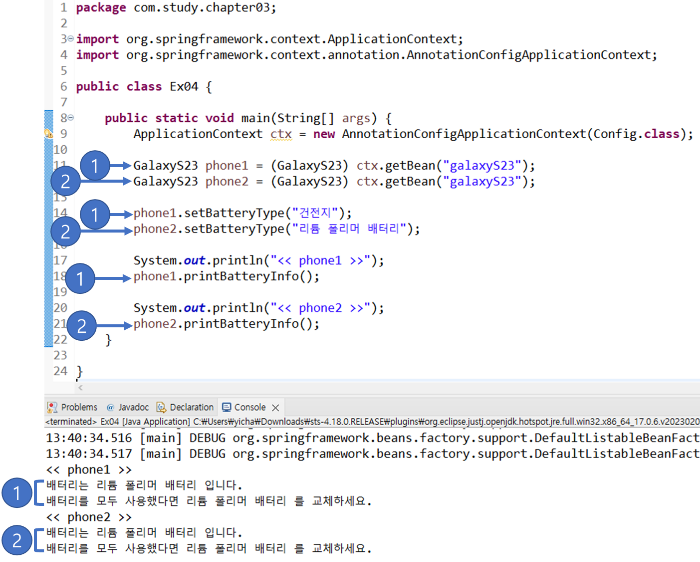The width and height of the screenshot is (700, 562).
Task: Click the "리튬 폴리머 배터리" string literal
Action: point(349,229)
